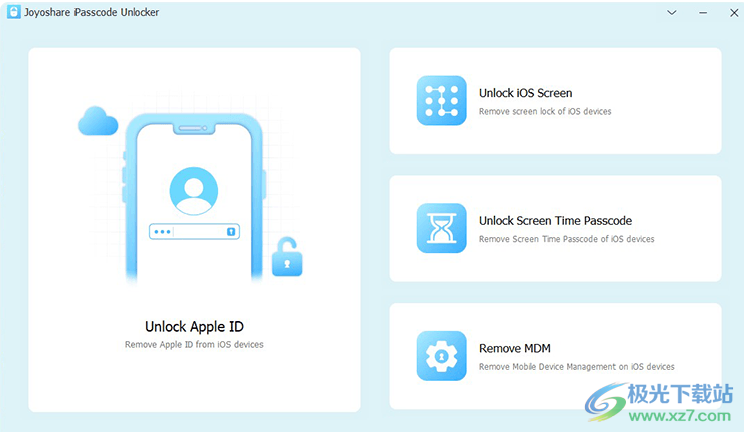Image resolution: width=744 pixels, height=432 pixels.
Task: Open the Unlock iOS Screen option
Action: click(x=555, y=101)
